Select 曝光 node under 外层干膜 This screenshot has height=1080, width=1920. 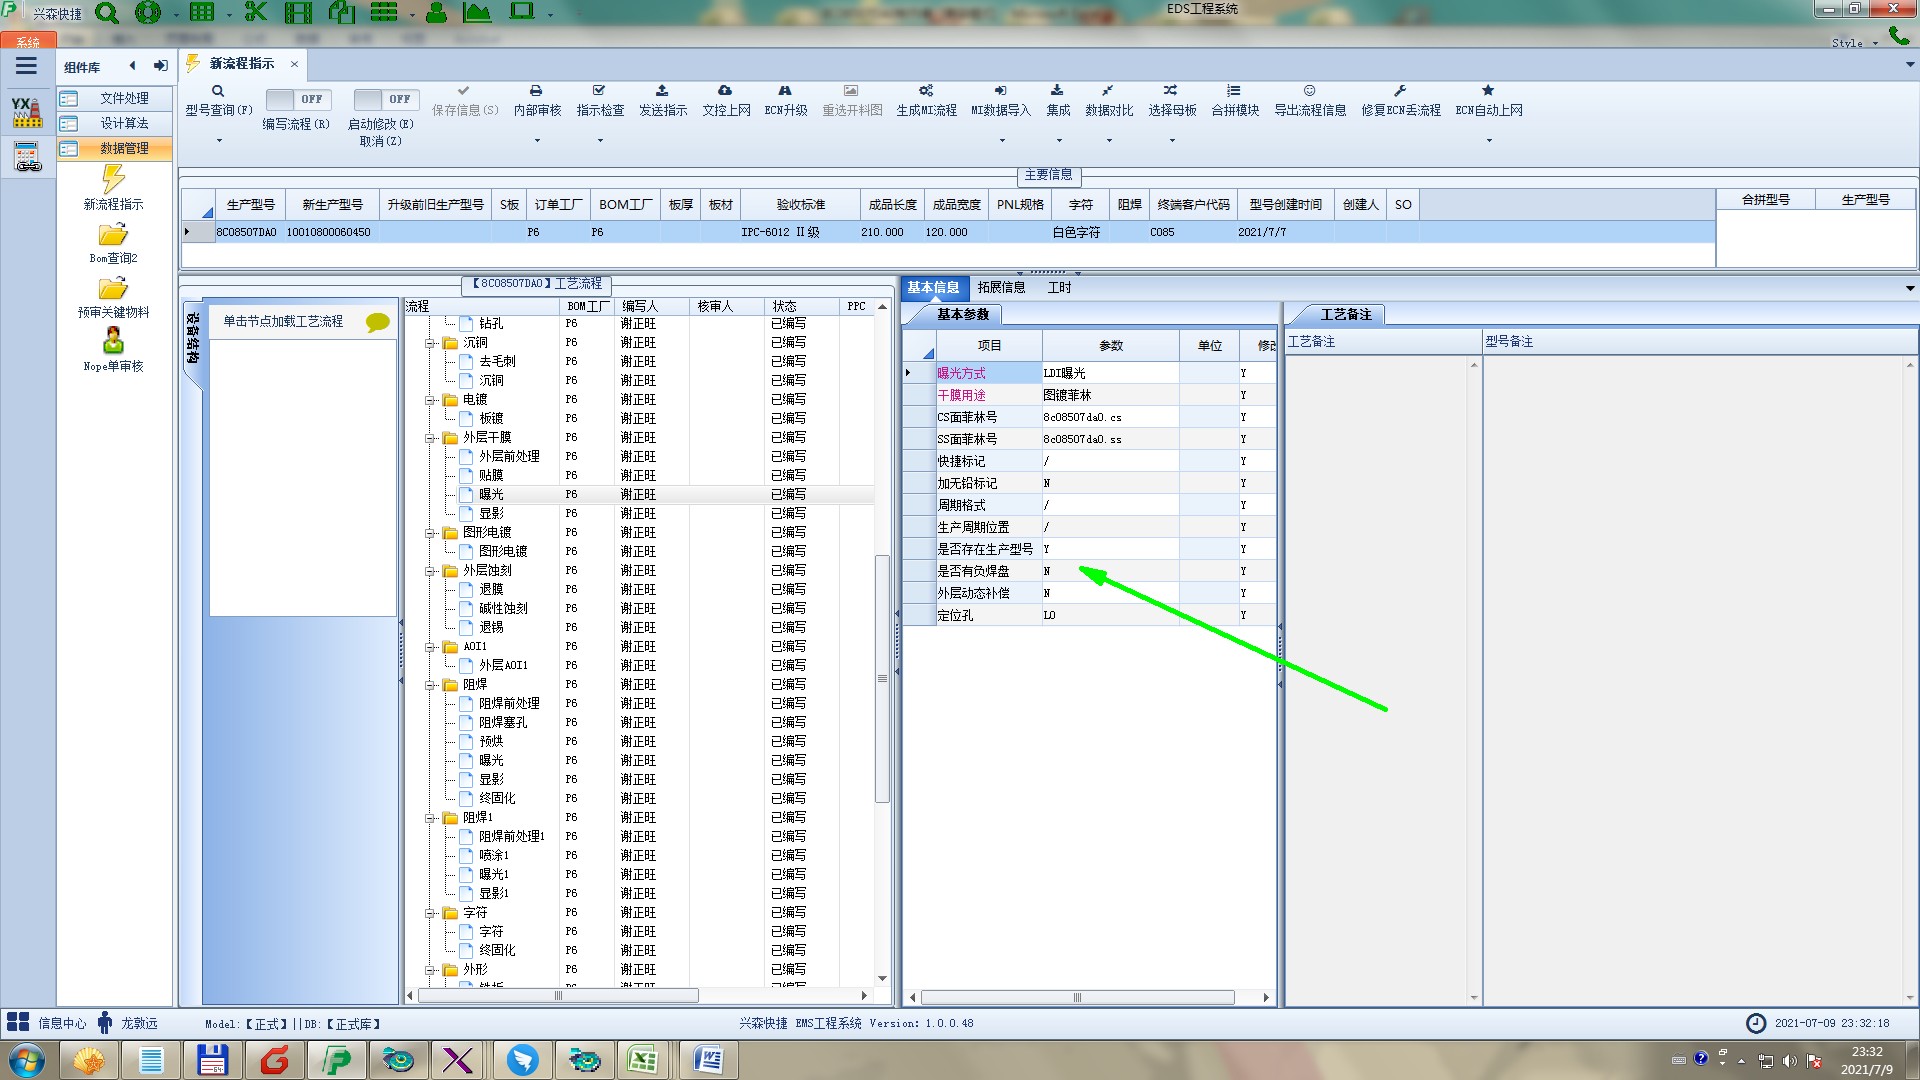tap(491, 495)
